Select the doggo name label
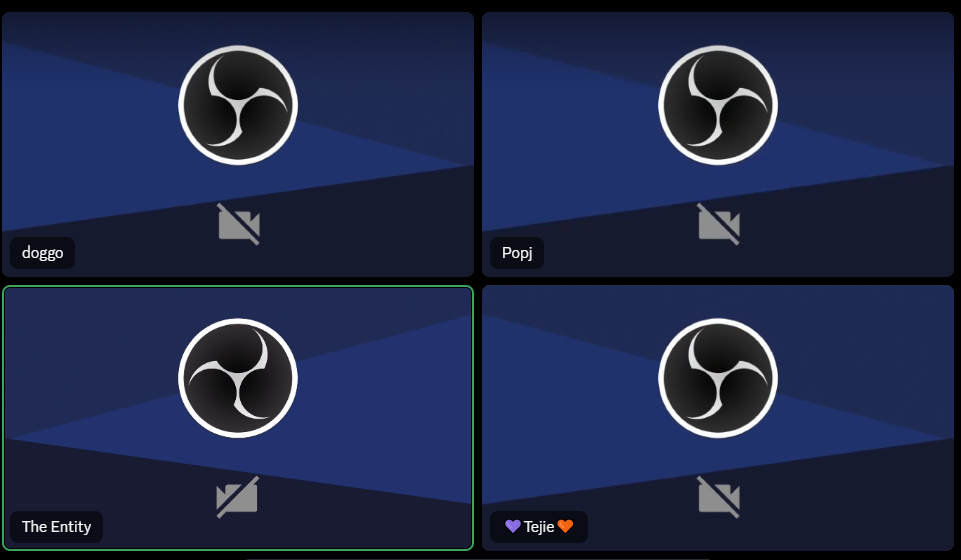 (42, 253)
